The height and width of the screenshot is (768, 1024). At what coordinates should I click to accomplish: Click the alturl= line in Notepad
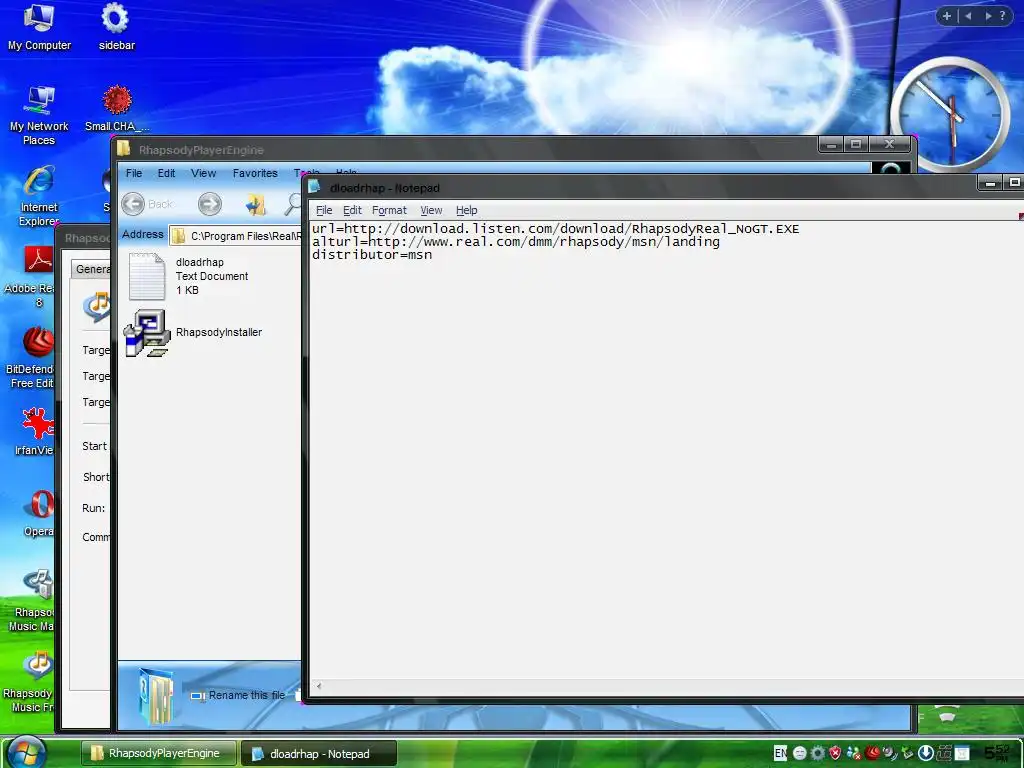(515, 242)
